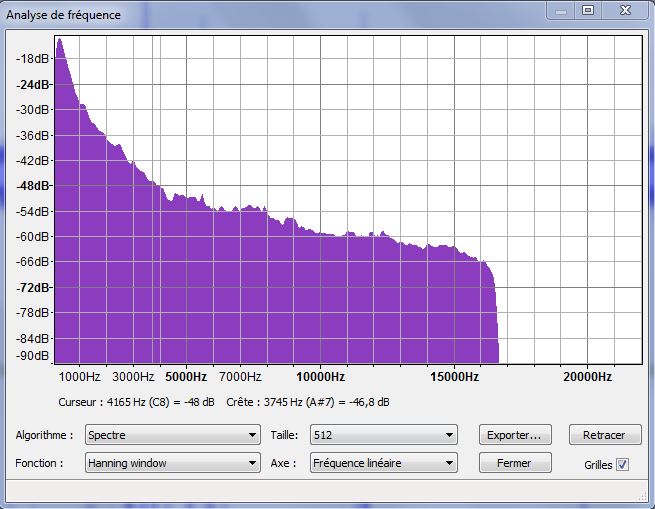This screenshot has width=655, height=509.
Task: Maximize the frequency analysis window
Action: pos(587,10)
